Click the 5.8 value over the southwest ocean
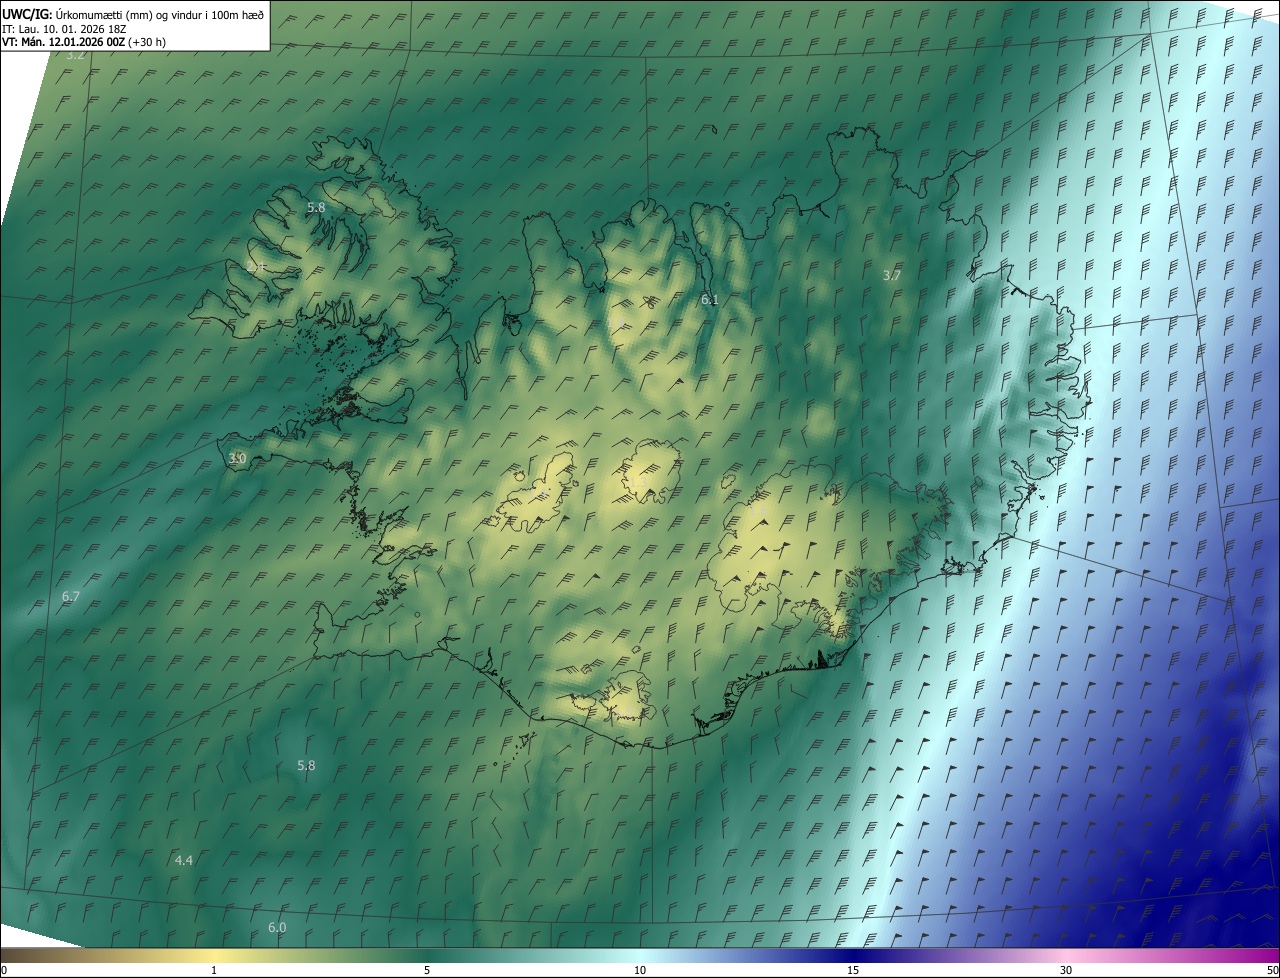Screen dimensions: 1280x978 tap(306, 765)
